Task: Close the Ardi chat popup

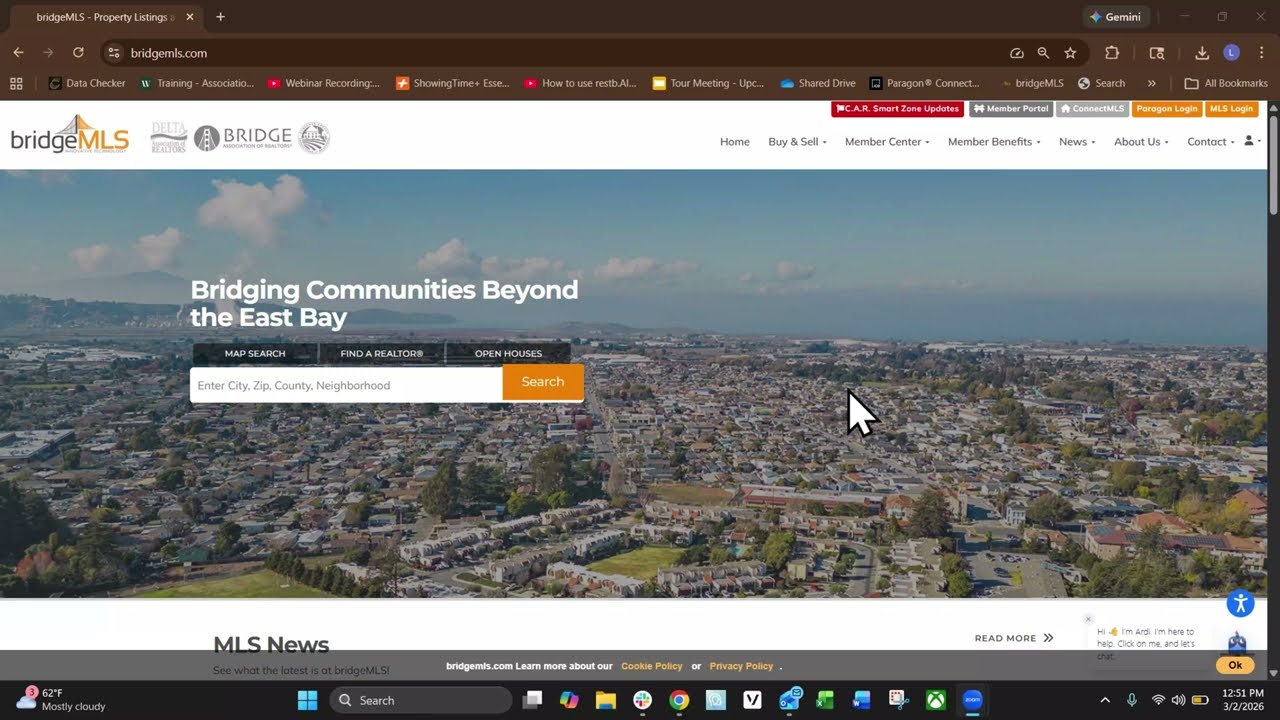Action: [x=1088, y=619]
